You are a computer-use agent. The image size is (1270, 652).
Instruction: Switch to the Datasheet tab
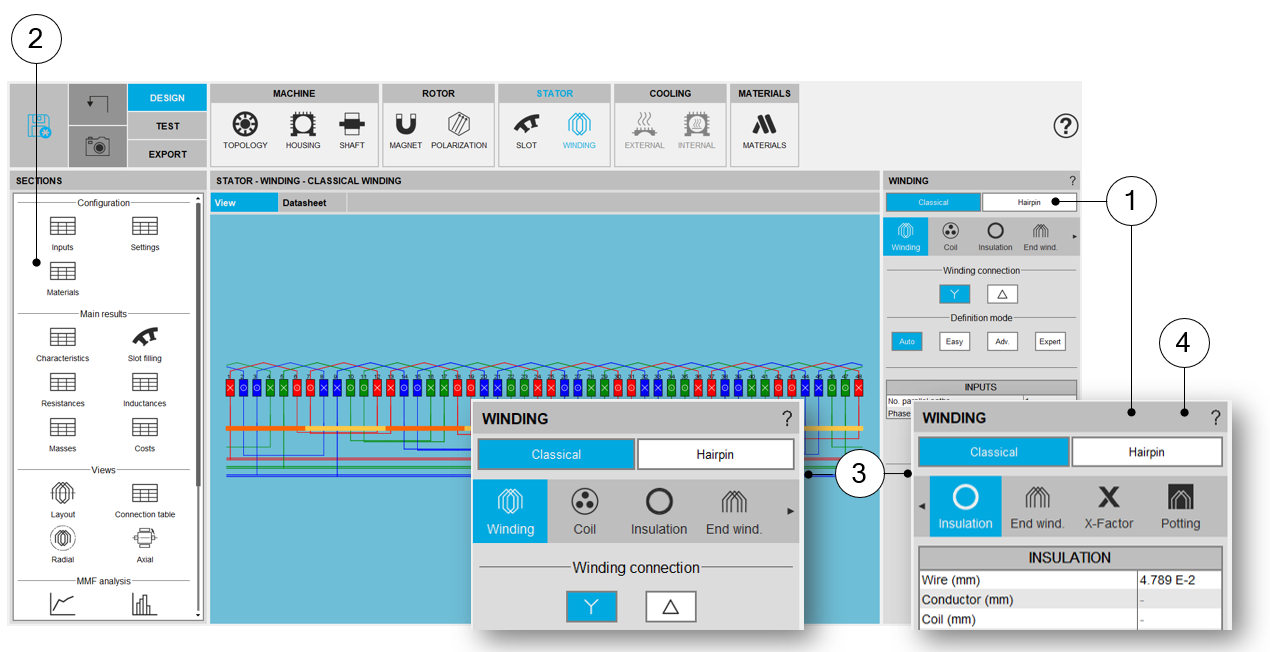pos(299,202)
